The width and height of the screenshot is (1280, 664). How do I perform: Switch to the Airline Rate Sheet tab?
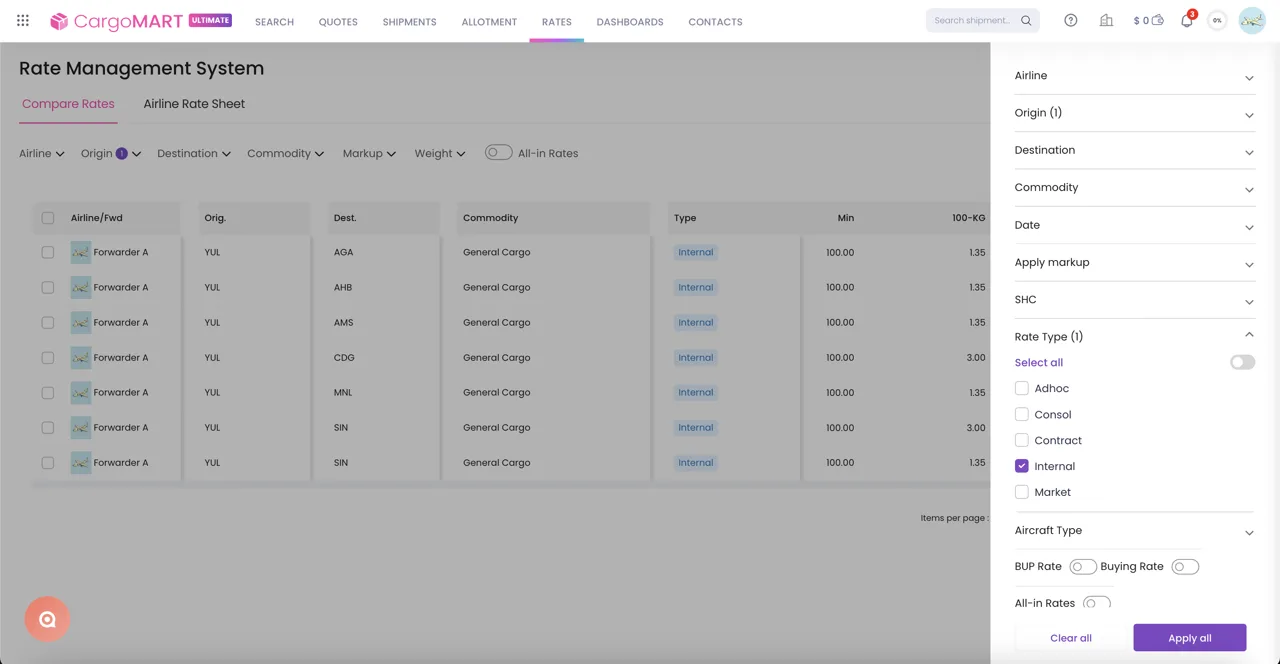pos(194,104)
